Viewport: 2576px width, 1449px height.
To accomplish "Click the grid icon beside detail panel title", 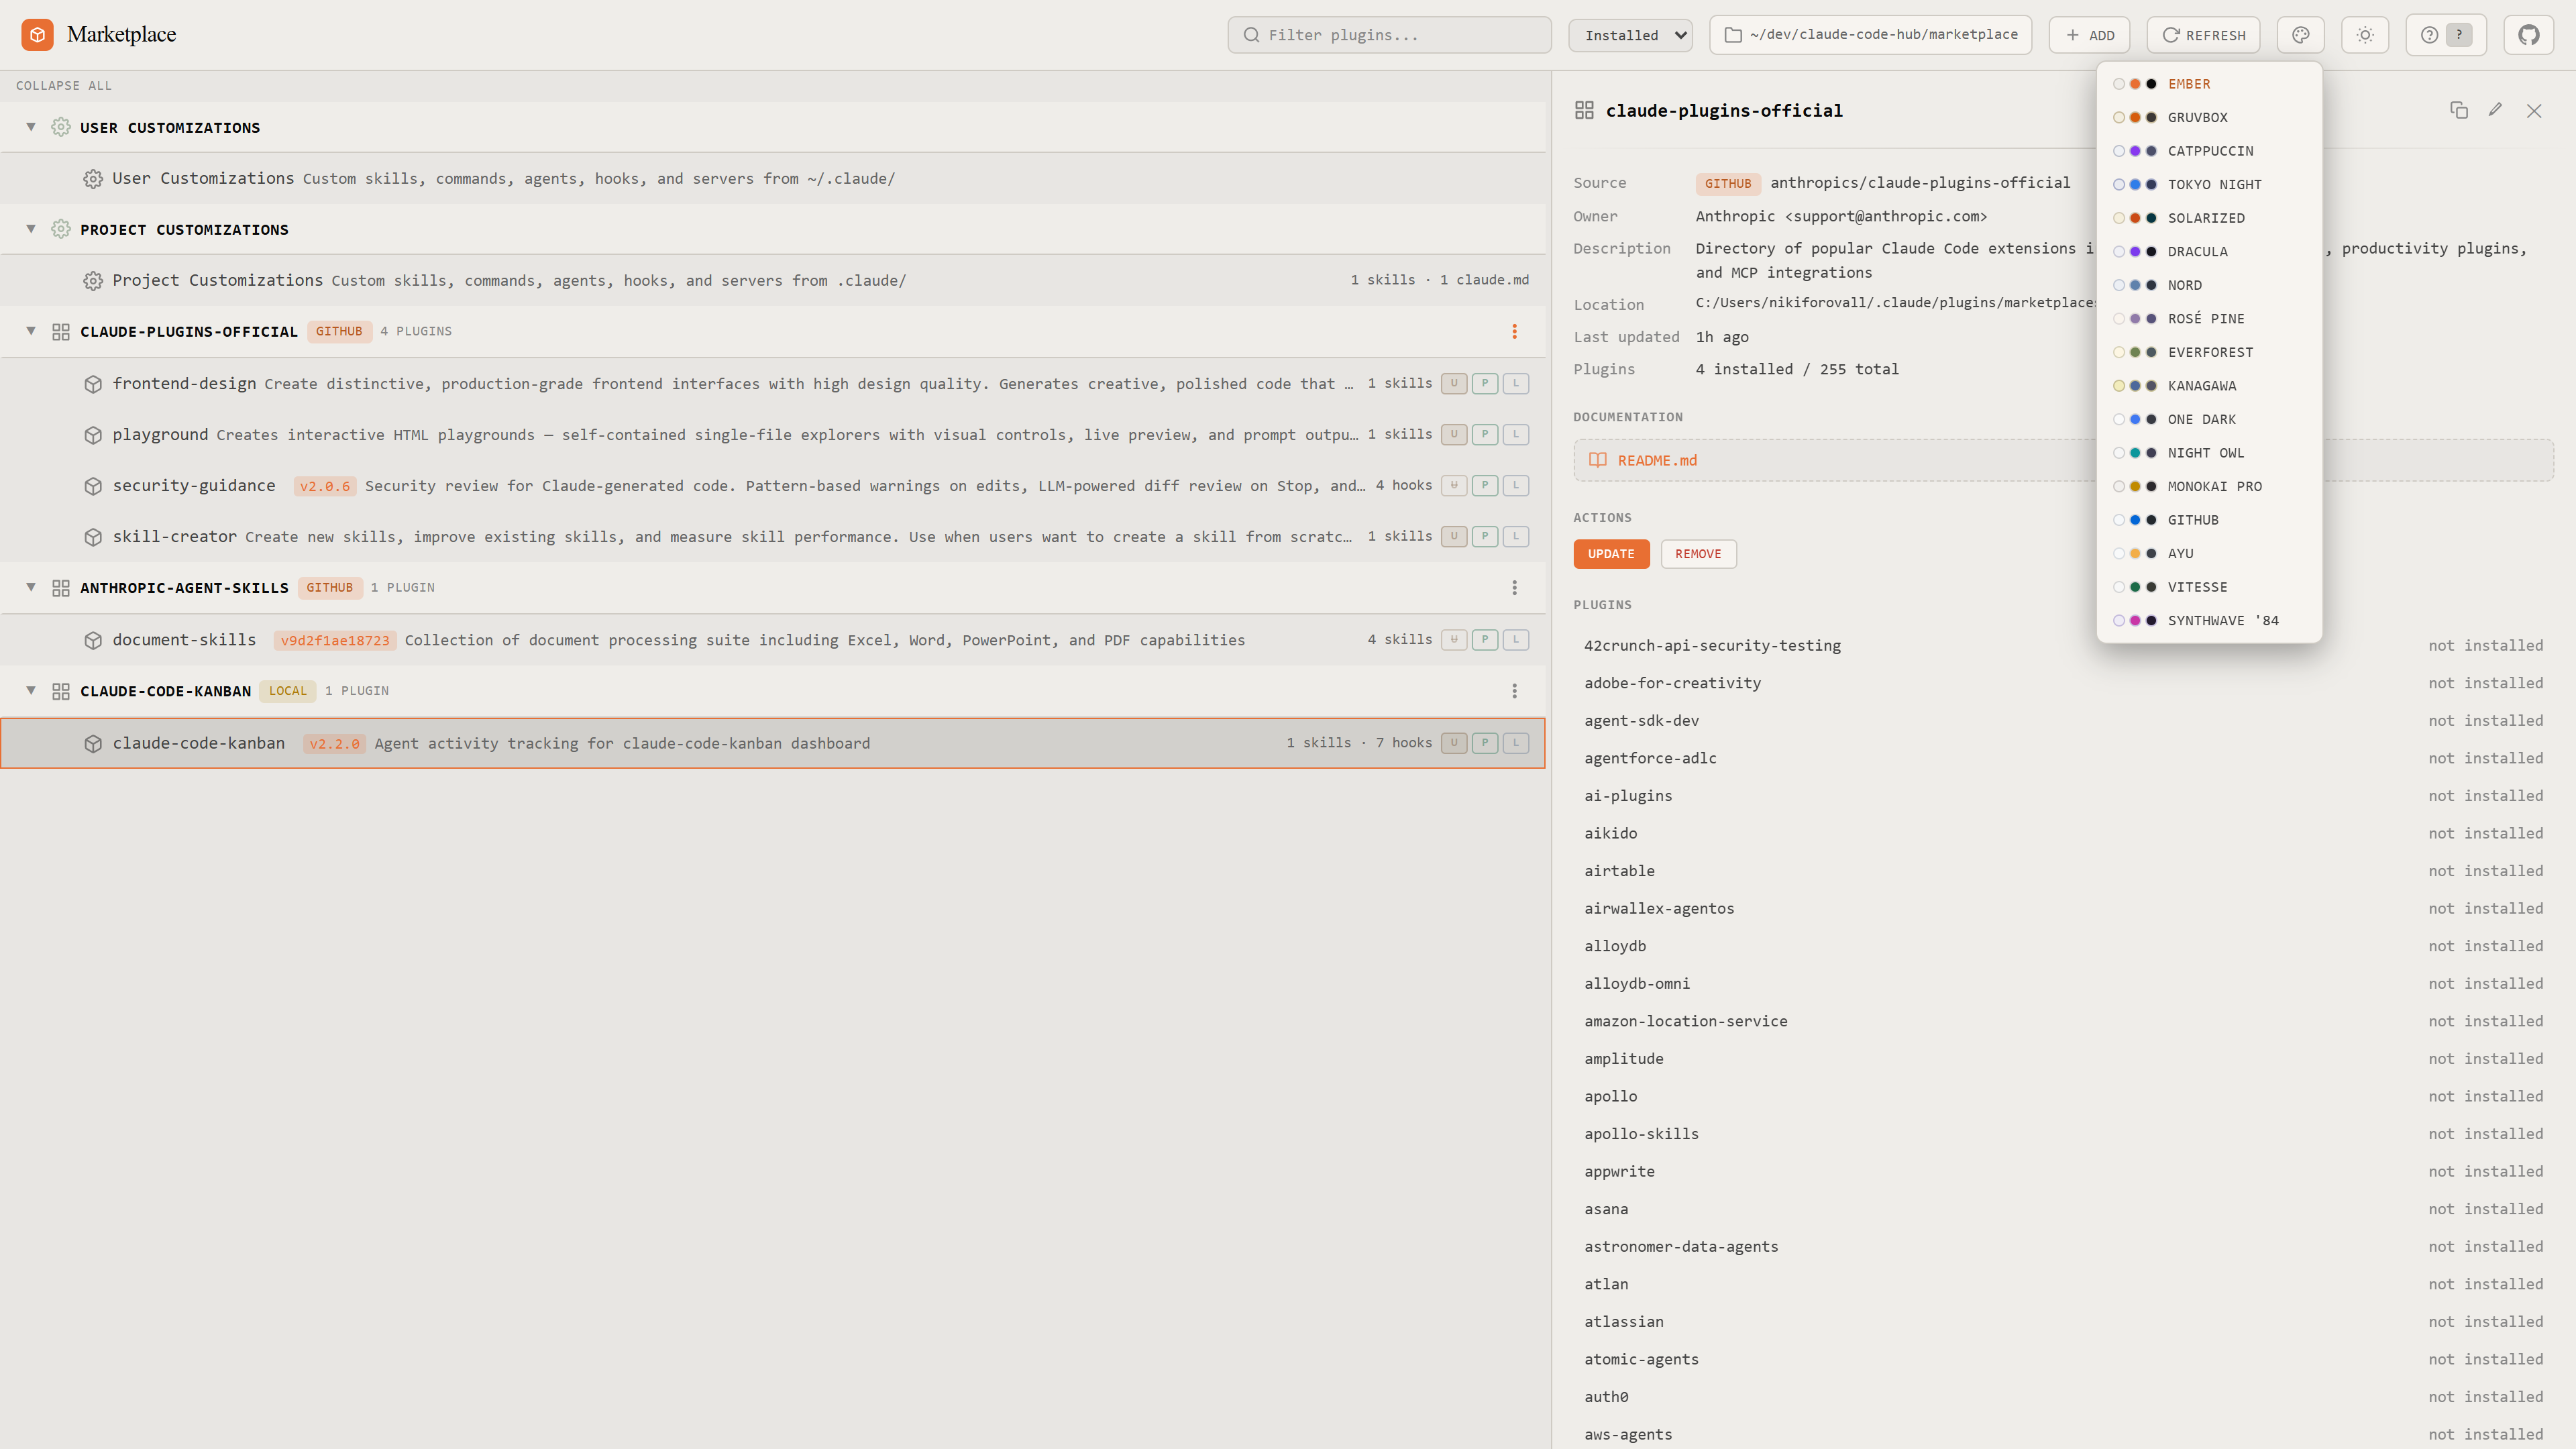I will 1584,110.
